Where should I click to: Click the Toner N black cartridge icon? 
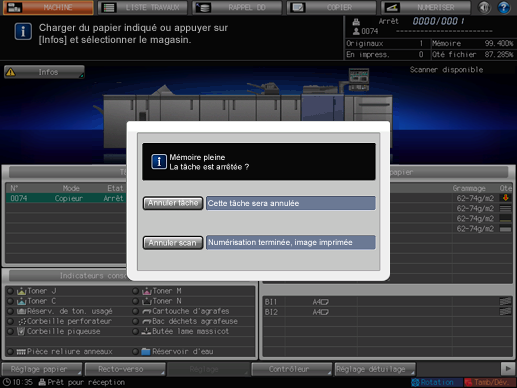click(147, 301)
